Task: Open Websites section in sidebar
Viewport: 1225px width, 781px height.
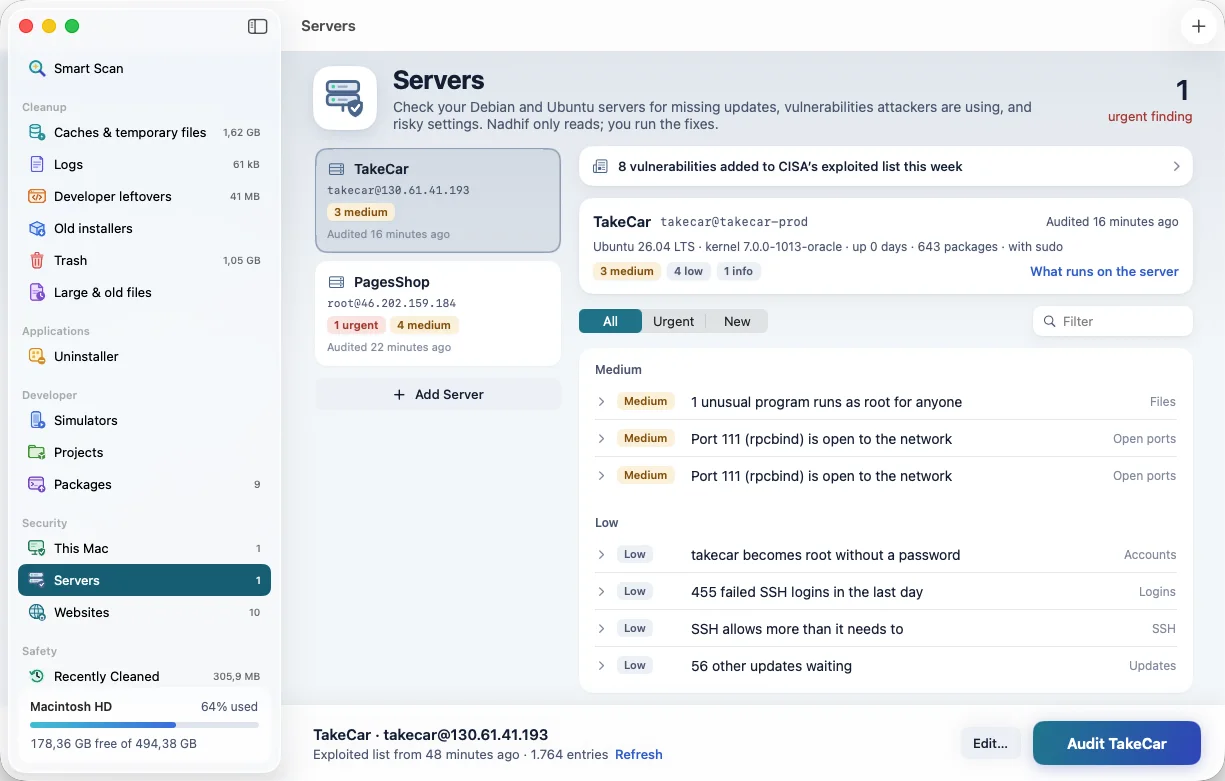Action: pyautogui.click(x=144, y=612)
